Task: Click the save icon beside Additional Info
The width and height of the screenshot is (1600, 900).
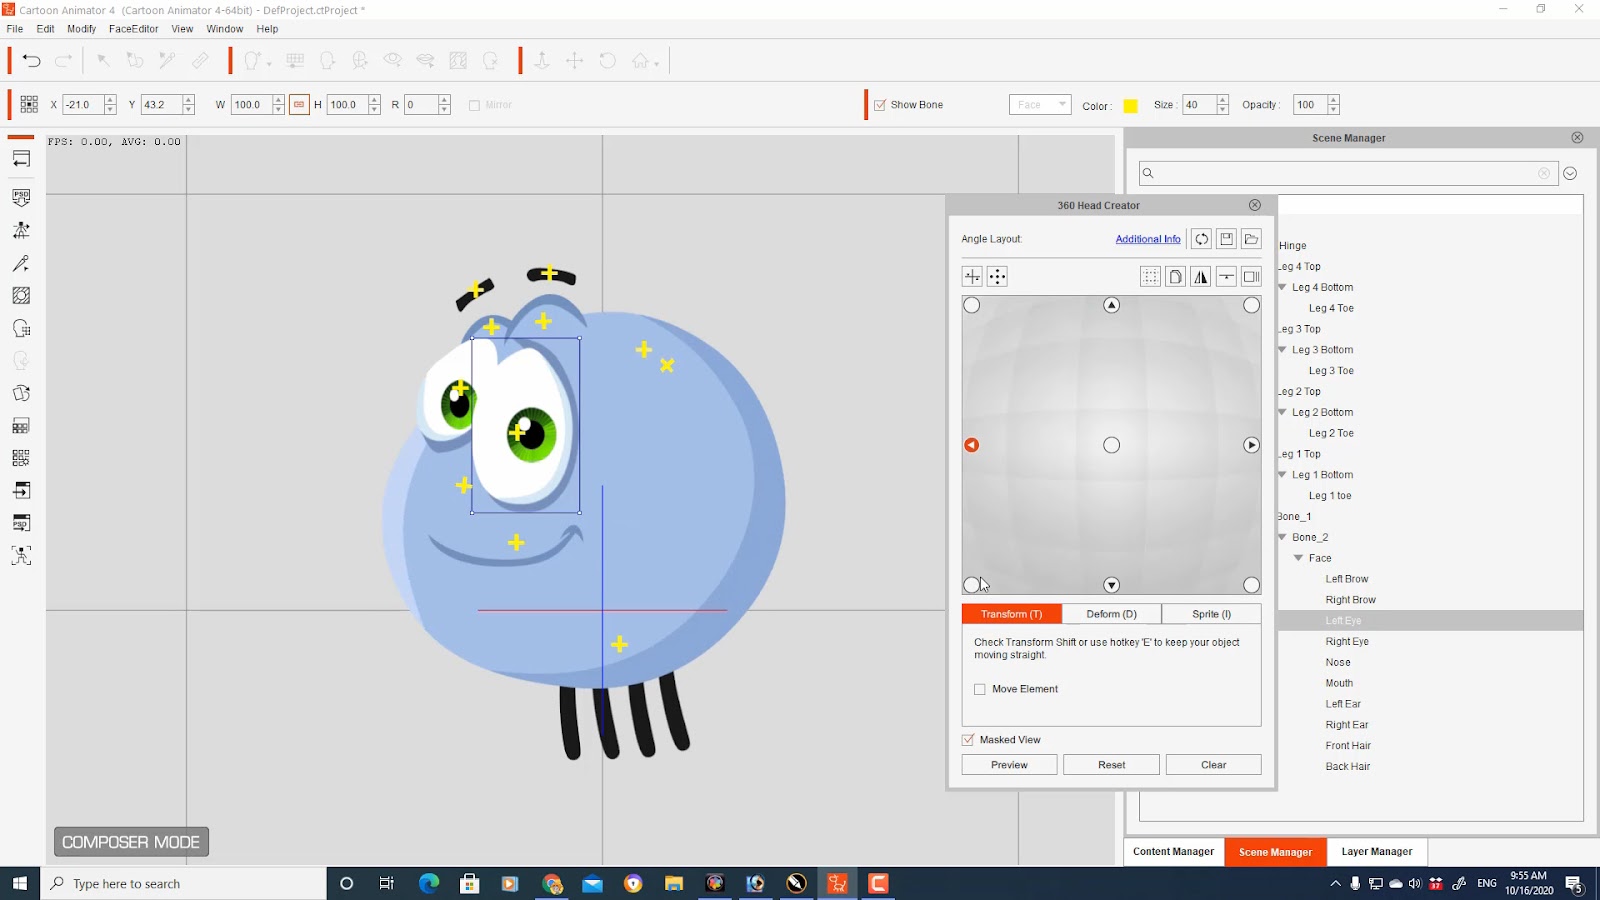Action: click(x=1226, y=239)
